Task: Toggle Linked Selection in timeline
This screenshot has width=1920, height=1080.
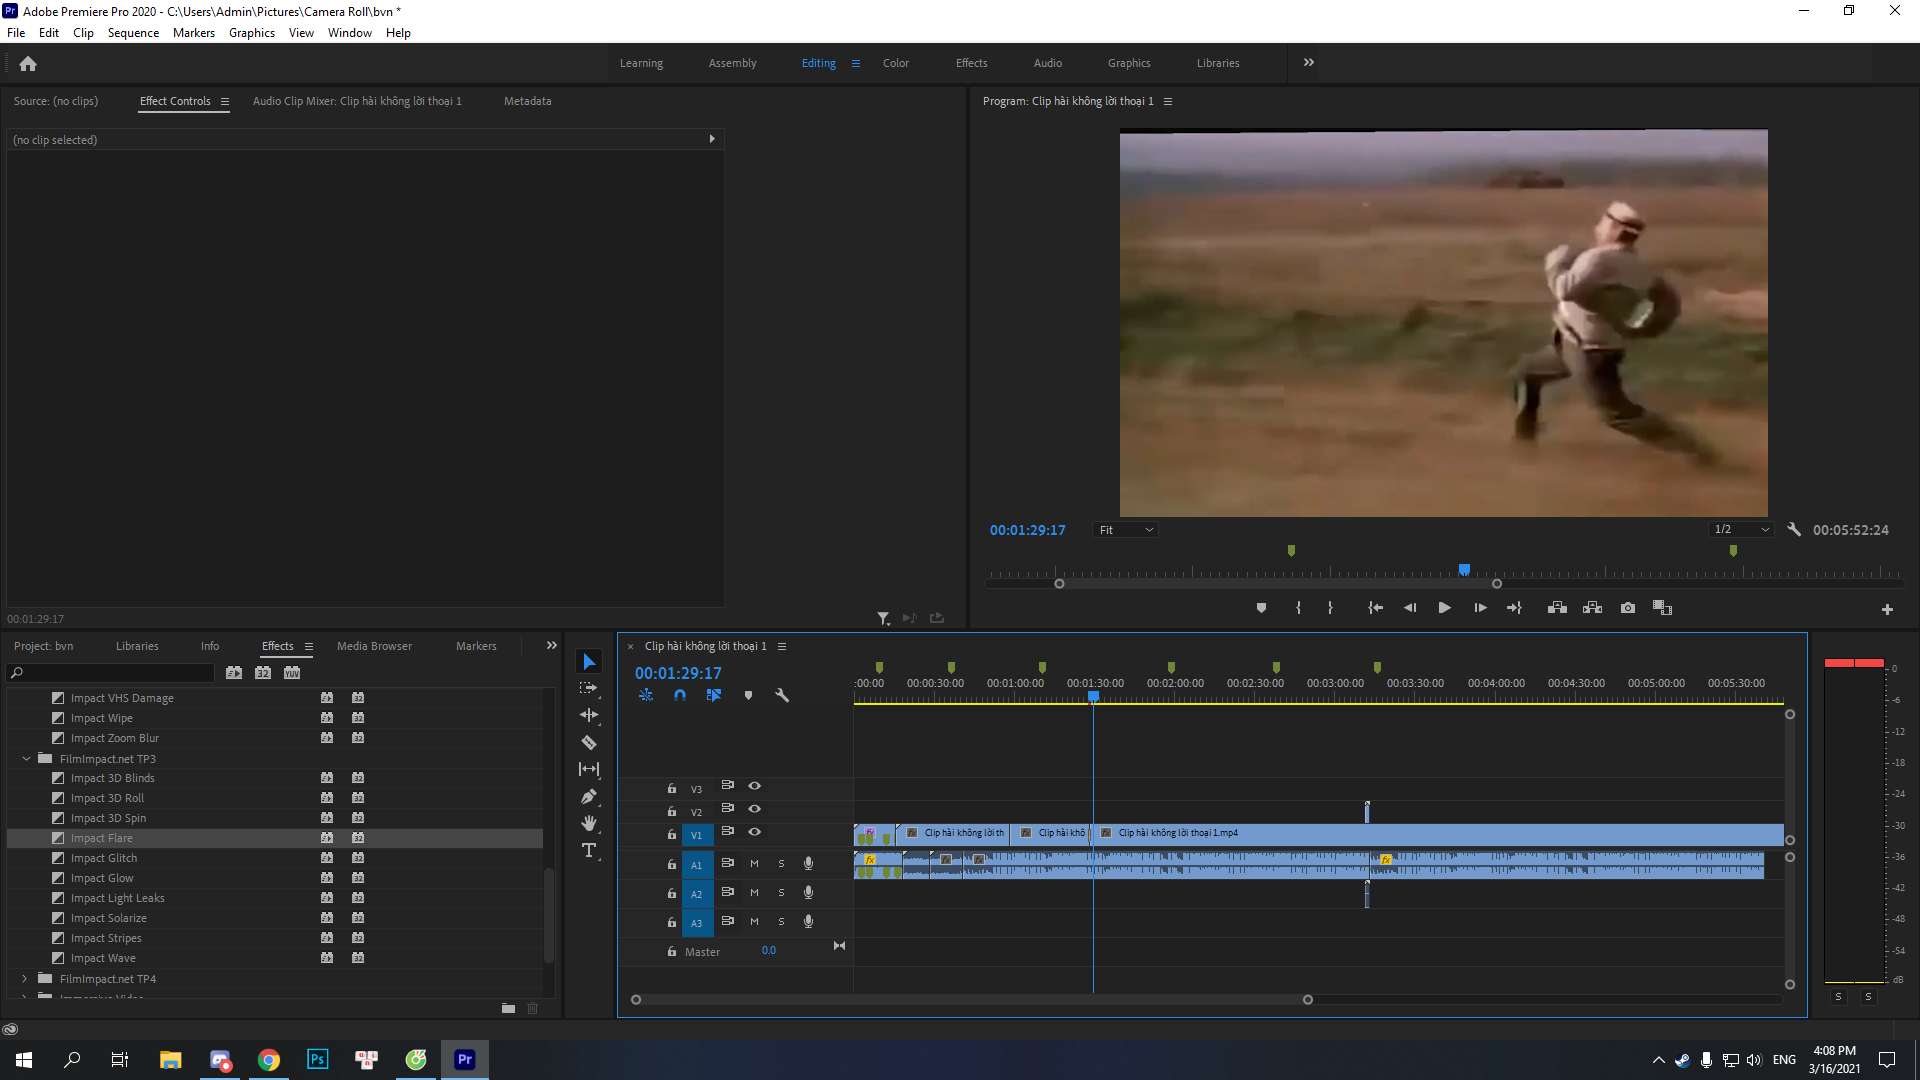Action: [x=714, y=695]
